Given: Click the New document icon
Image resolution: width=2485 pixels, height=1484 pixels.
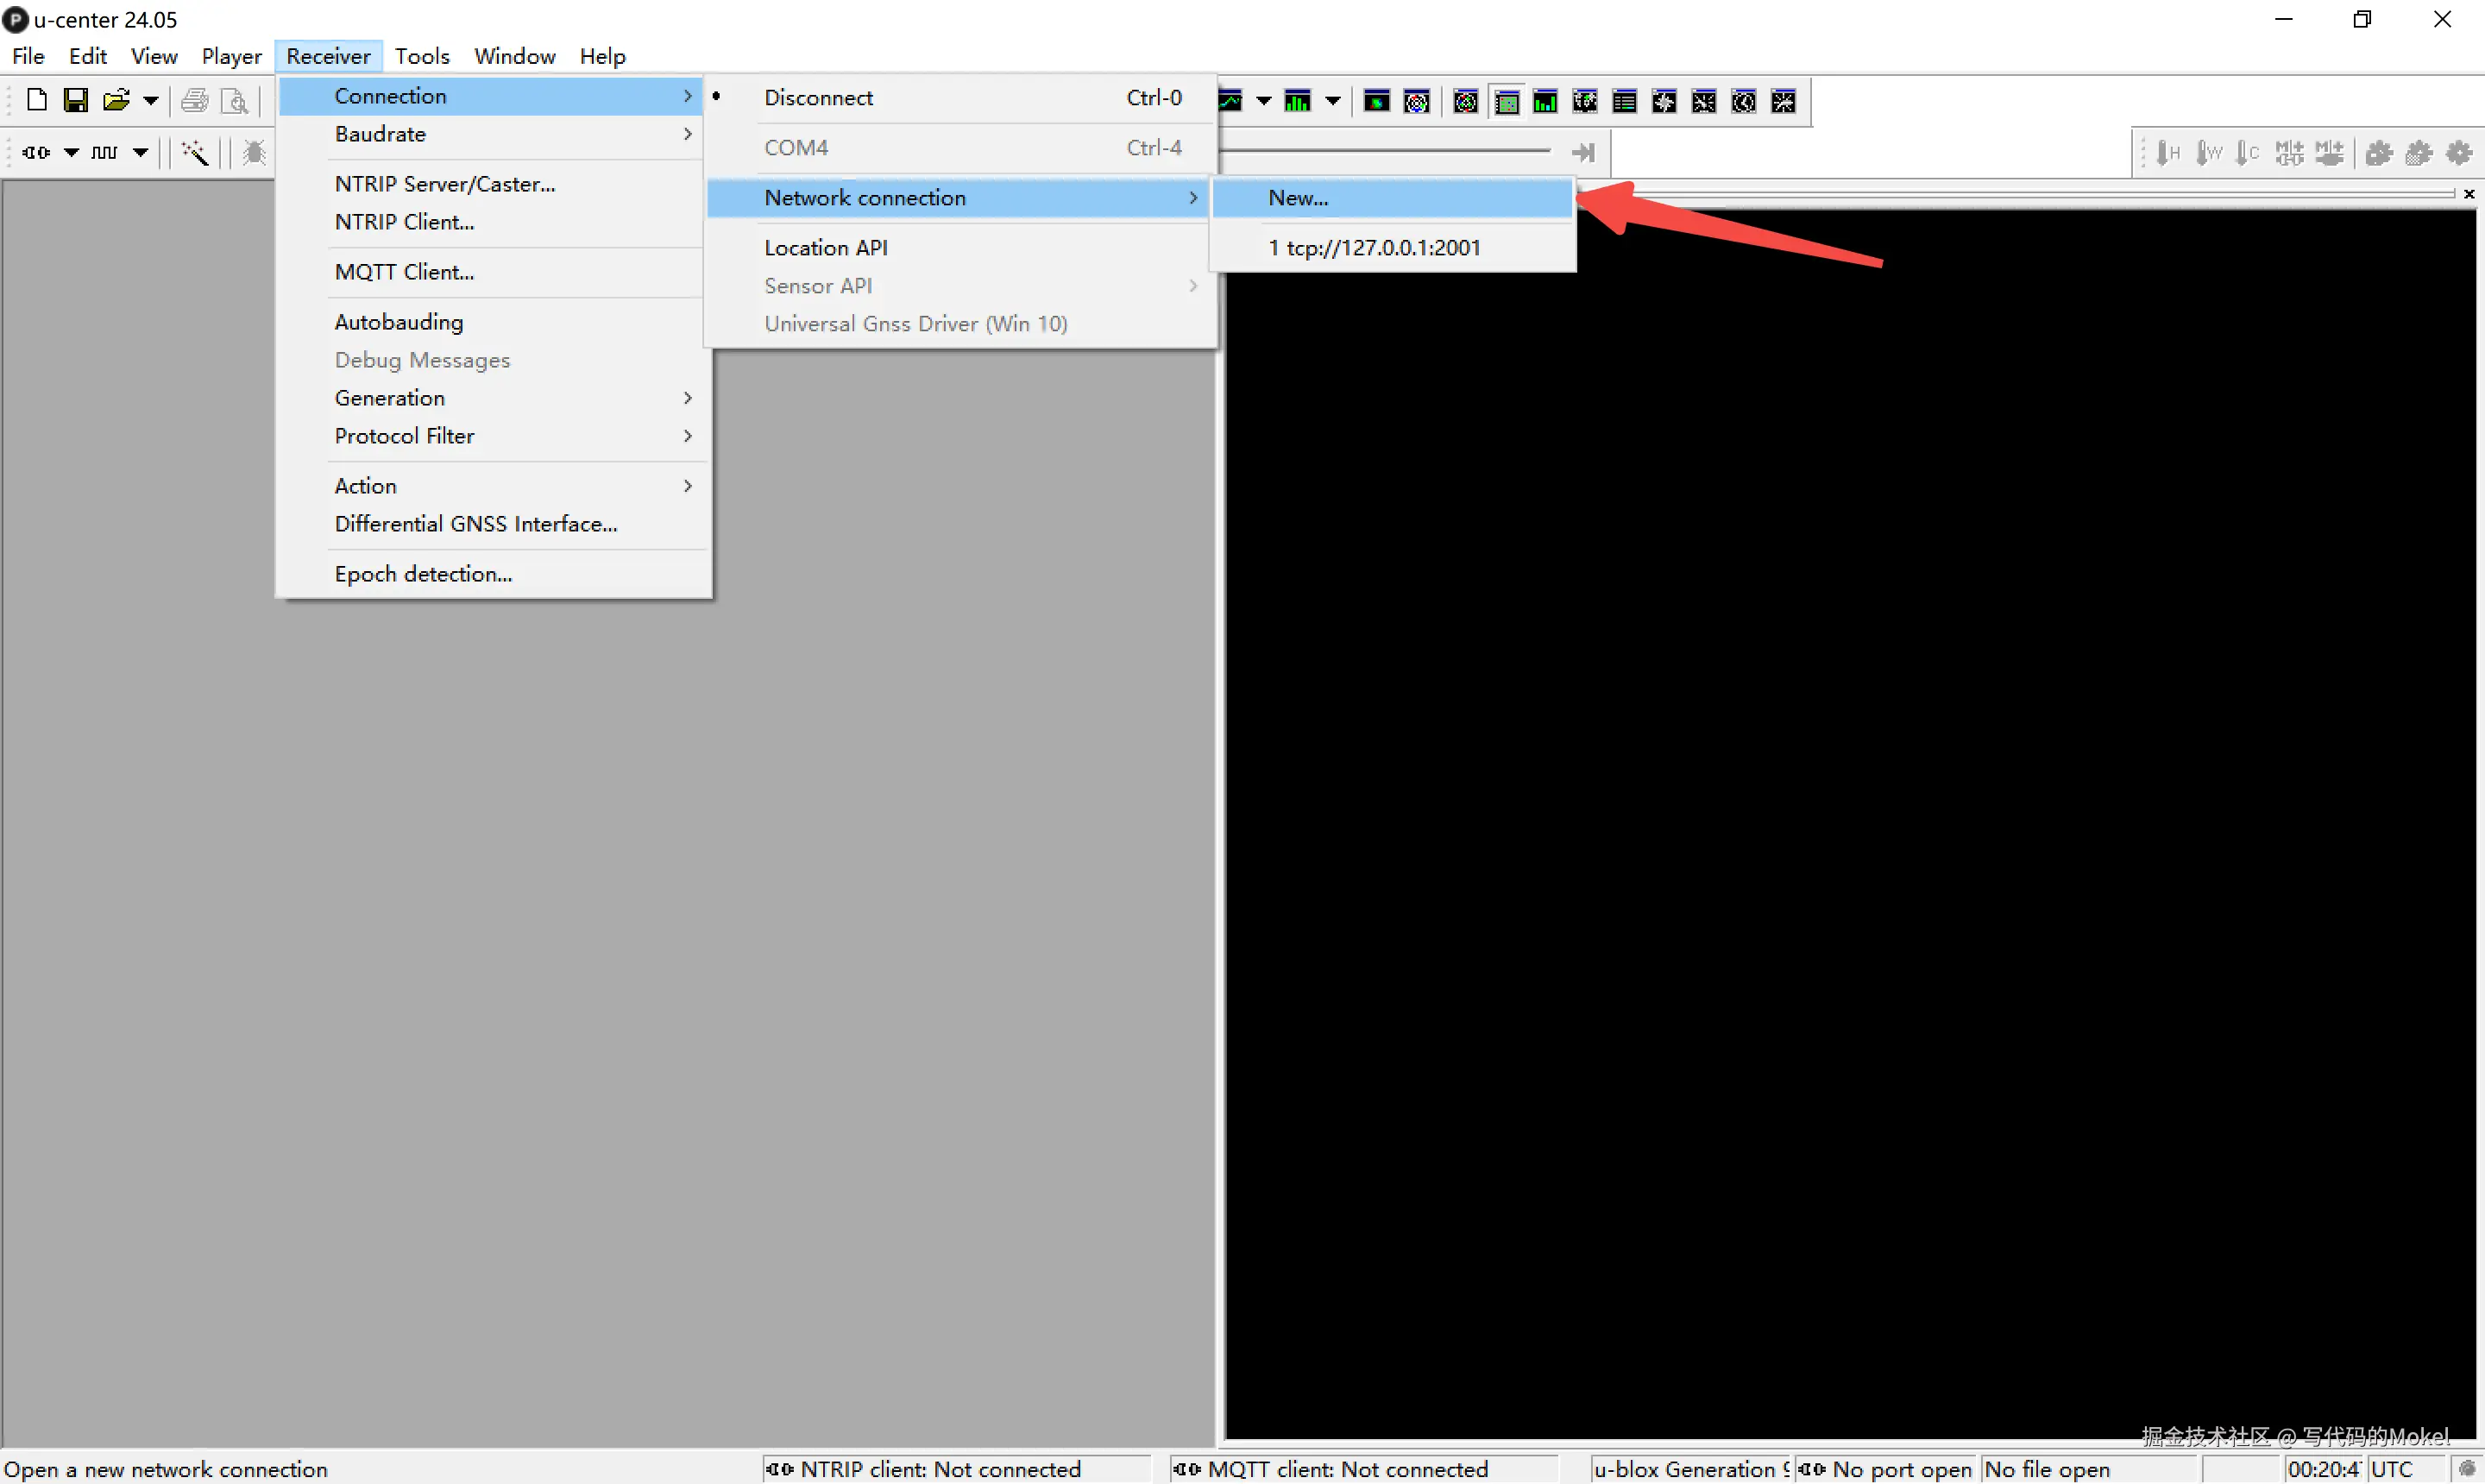Looking at the screenshot, I should [37, 100].
